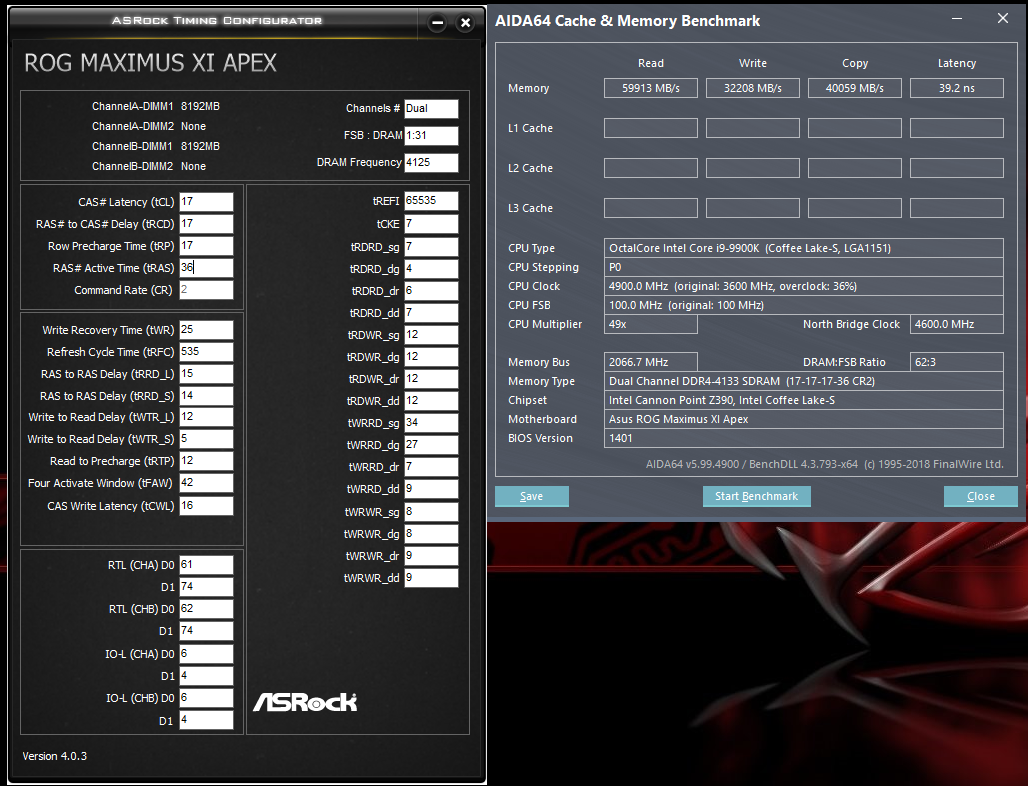This screenshot has height=786, width=1028.
Task: Click the tWRRD_sg field
Action: pos(431,423)
